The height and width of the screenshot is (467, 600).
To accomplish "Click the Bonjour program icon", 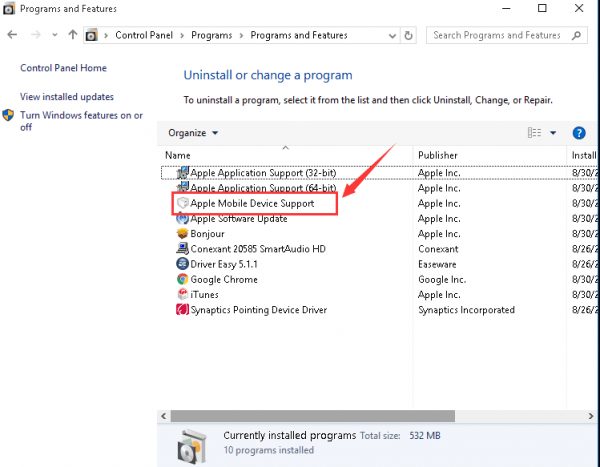I will [183, 234].
